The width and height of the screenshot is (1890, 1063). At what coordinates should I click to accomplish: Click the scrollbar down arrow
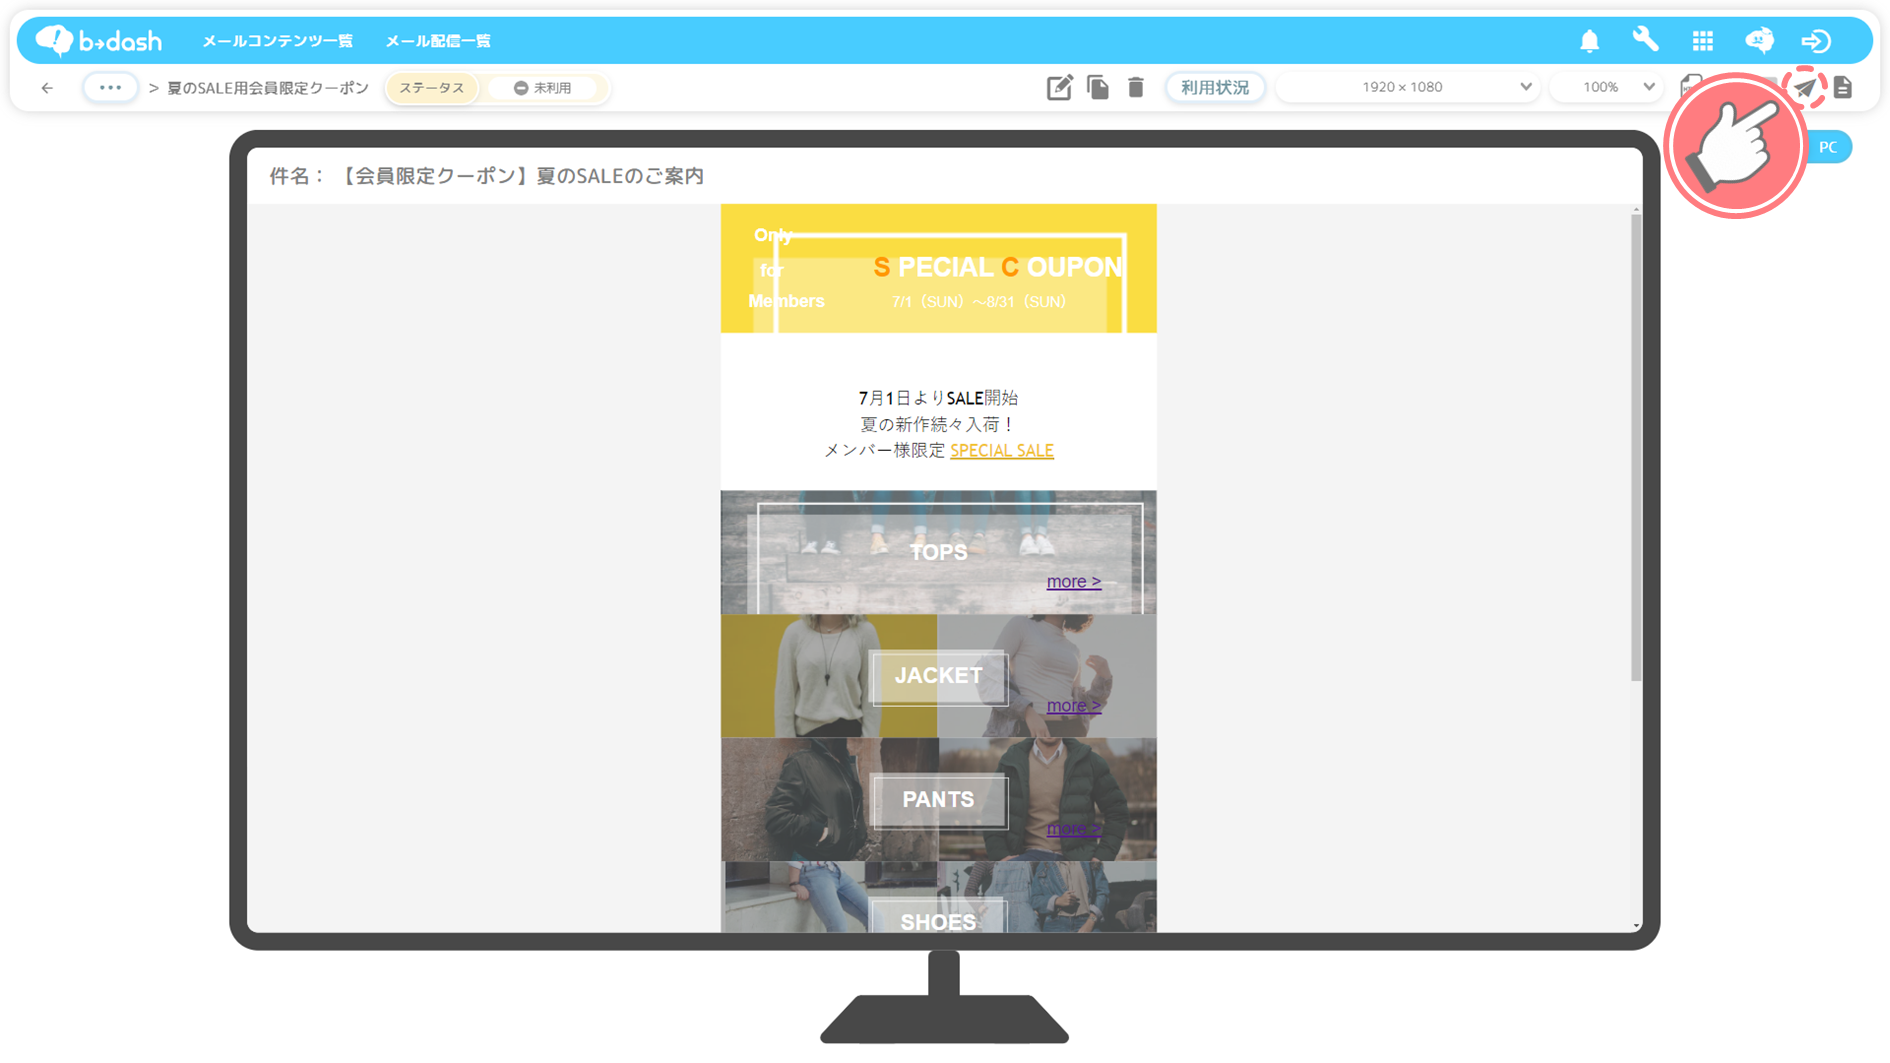click(x=1636, y=926)
